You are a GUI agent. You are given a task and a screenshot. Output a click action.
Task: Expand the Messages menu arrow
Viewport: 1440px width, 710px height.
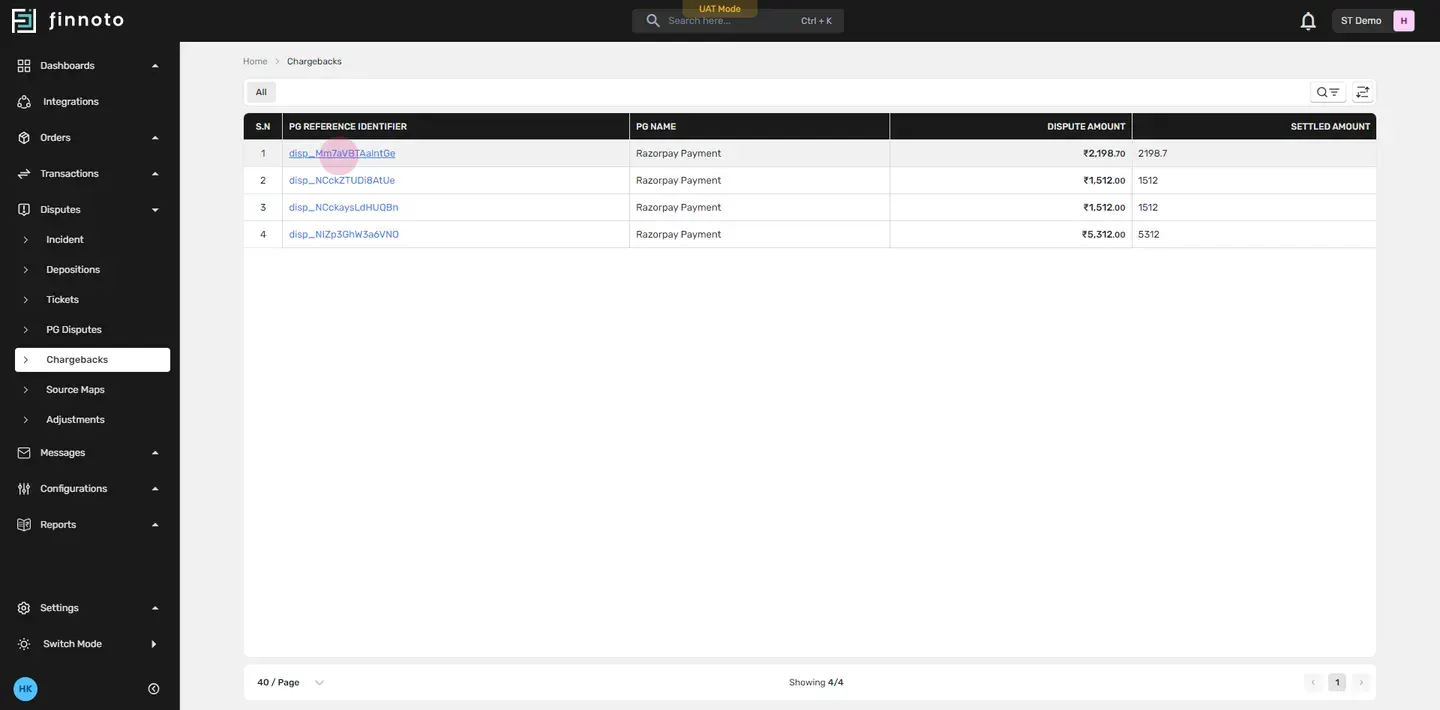click(155, 453)
